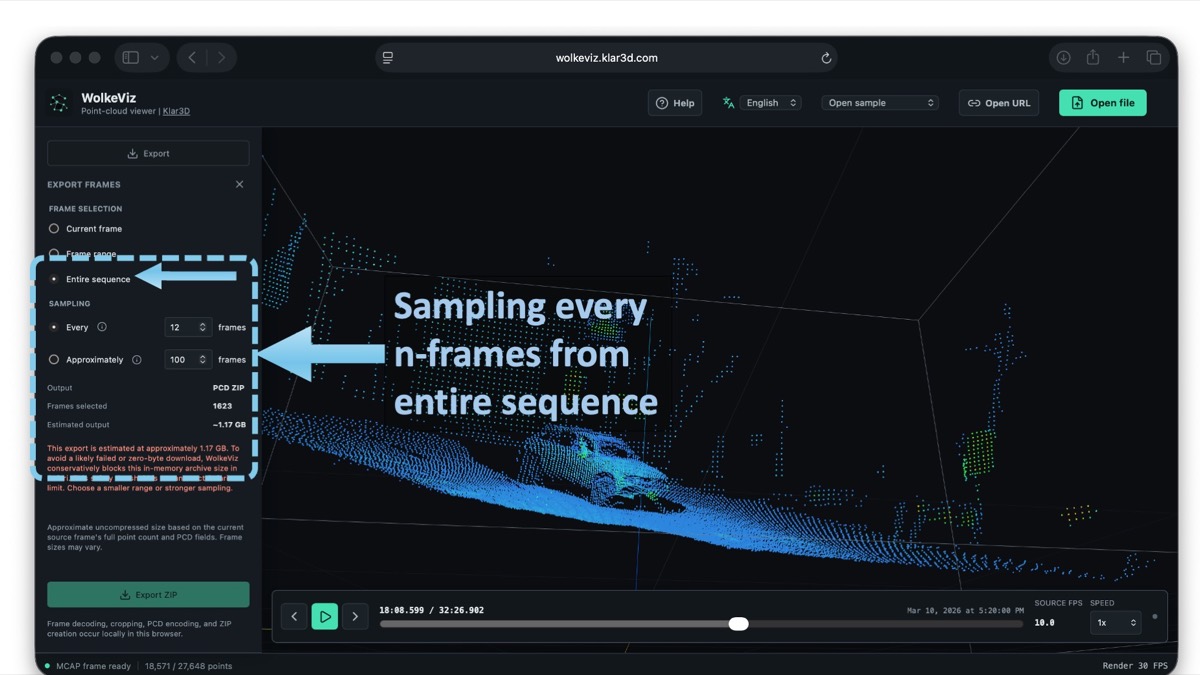Click the translate language icon
The width and height of the screenshot is (1200, 675).
(x=728, y=103)
